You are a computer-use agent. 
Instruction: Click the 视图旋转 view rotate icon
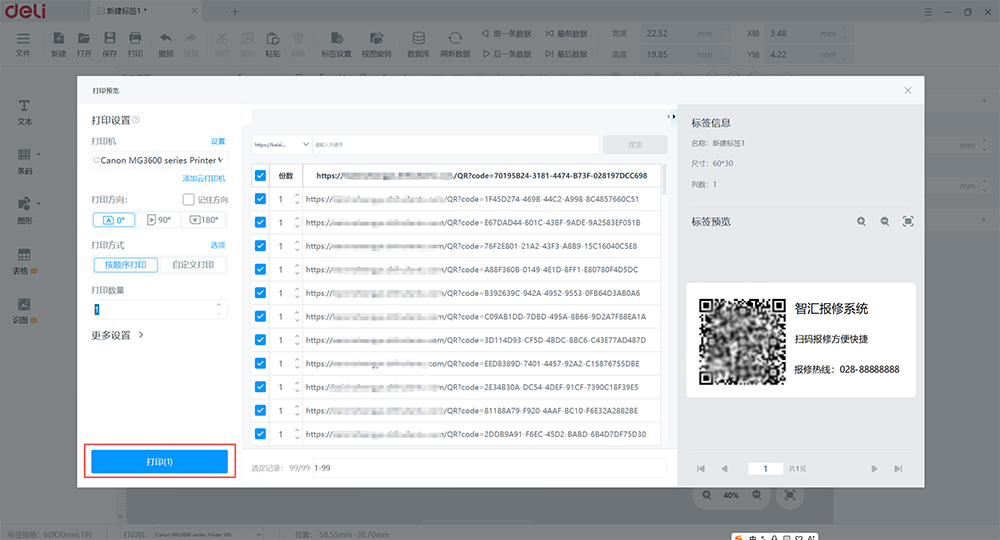tap(377, 44)
